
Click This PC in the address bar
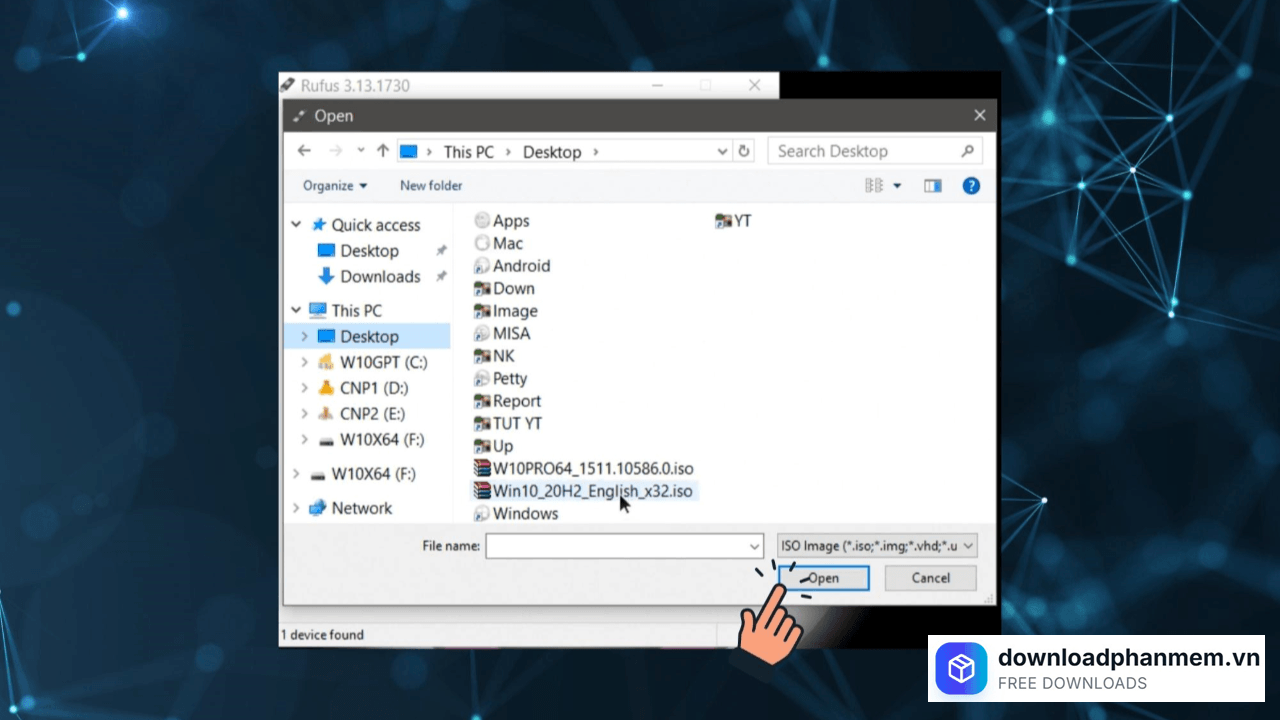click(469, 152)
